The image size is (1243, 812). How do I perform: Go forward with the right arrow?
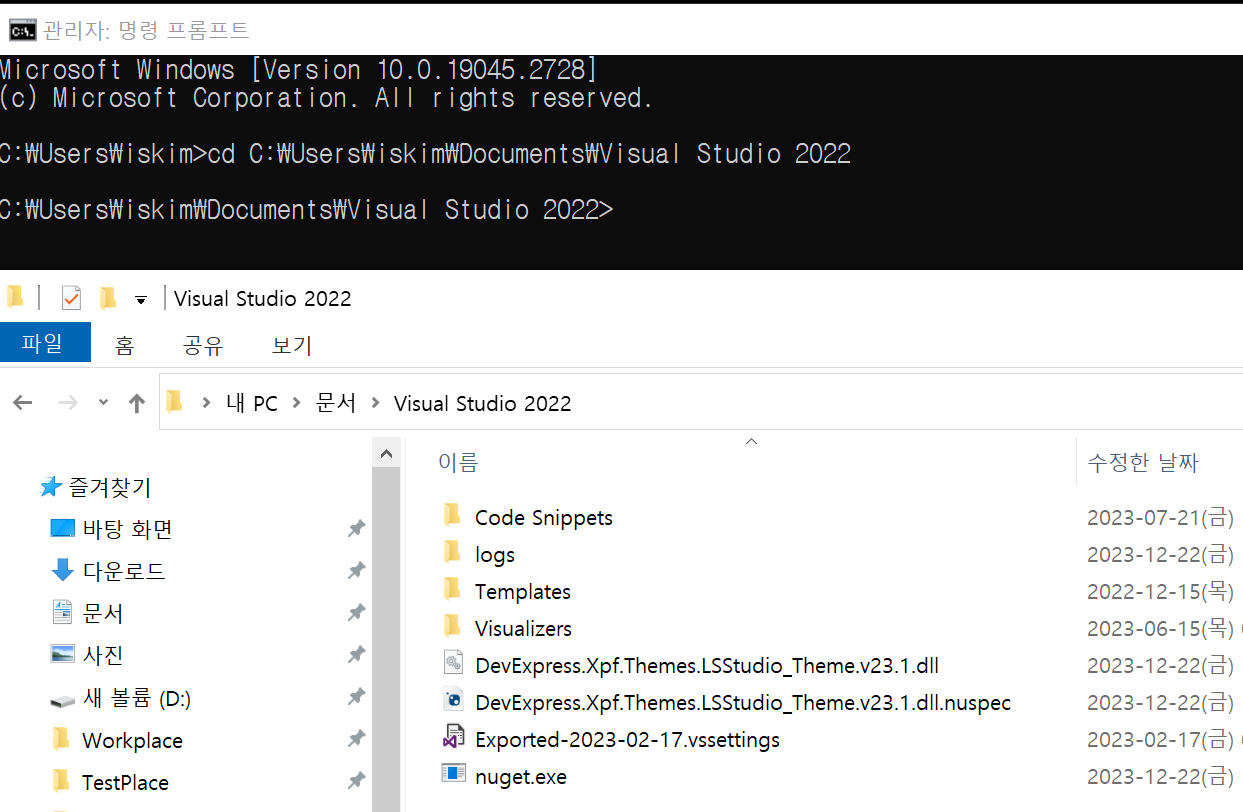coord(69,403)
